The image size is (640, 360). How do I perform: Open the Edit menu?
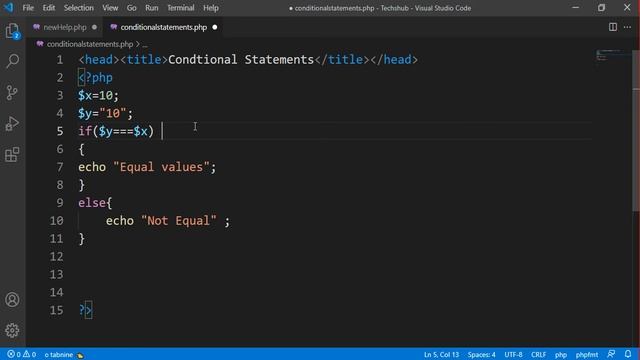click(x=49, y=8)
